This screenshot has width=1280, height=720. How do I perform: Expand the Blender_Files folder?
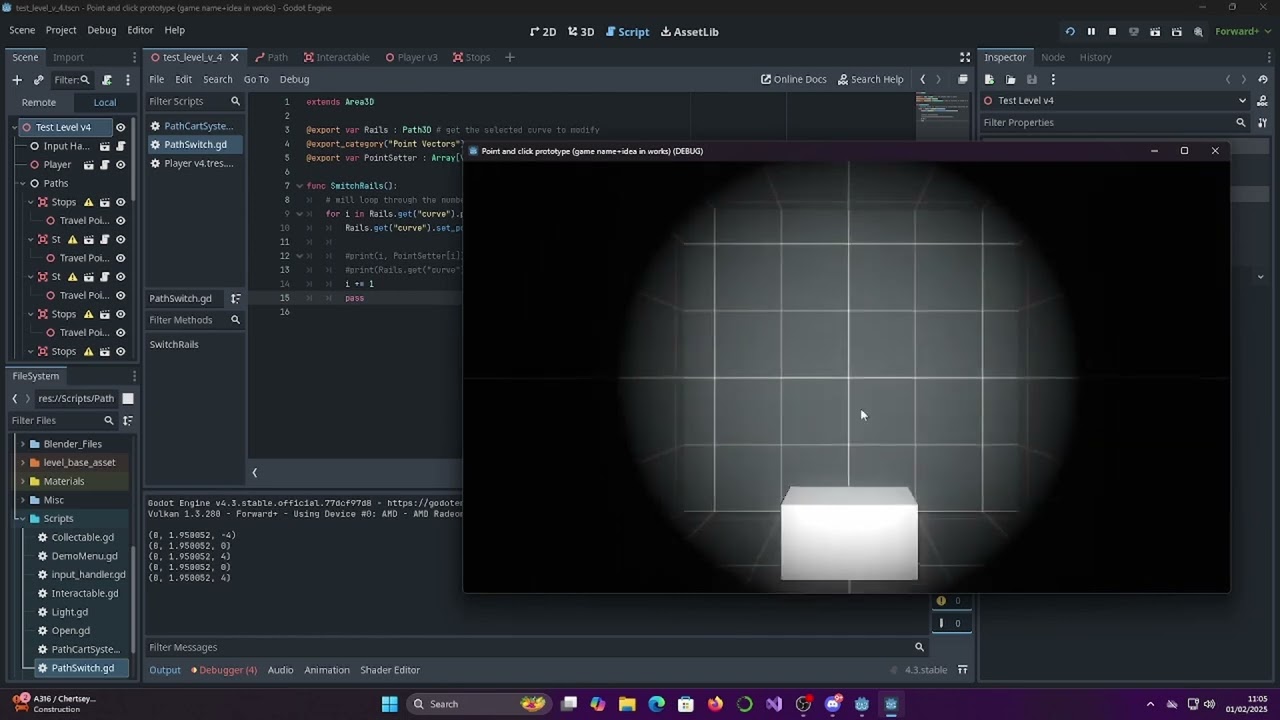tap(22, 444)
